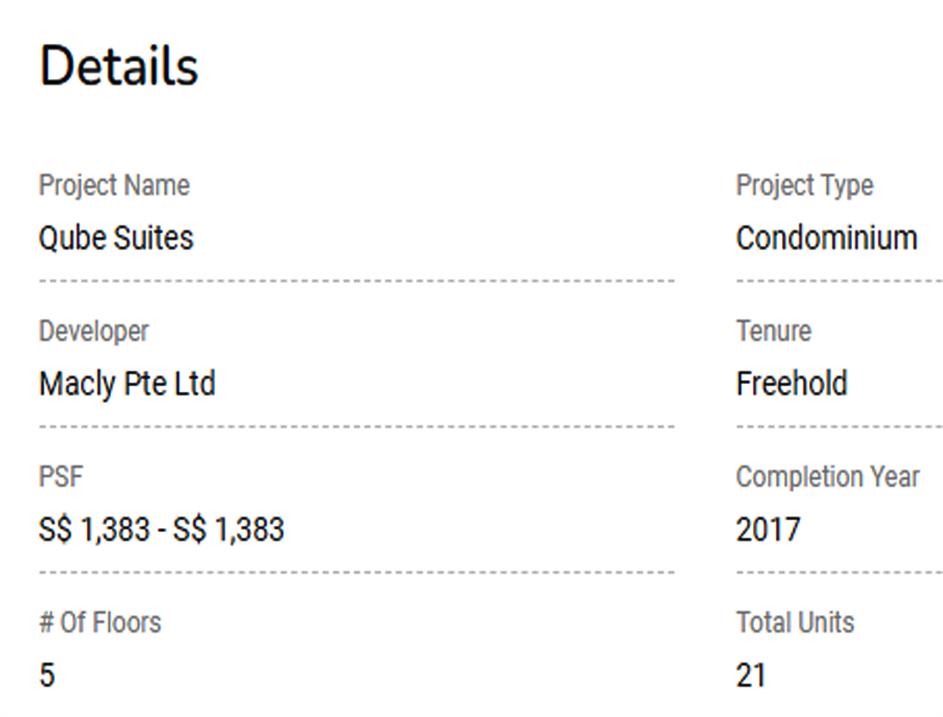The width and height of the screenshot is (943, 717).
Task: Select the floors value 5
Action: [47, 676]
